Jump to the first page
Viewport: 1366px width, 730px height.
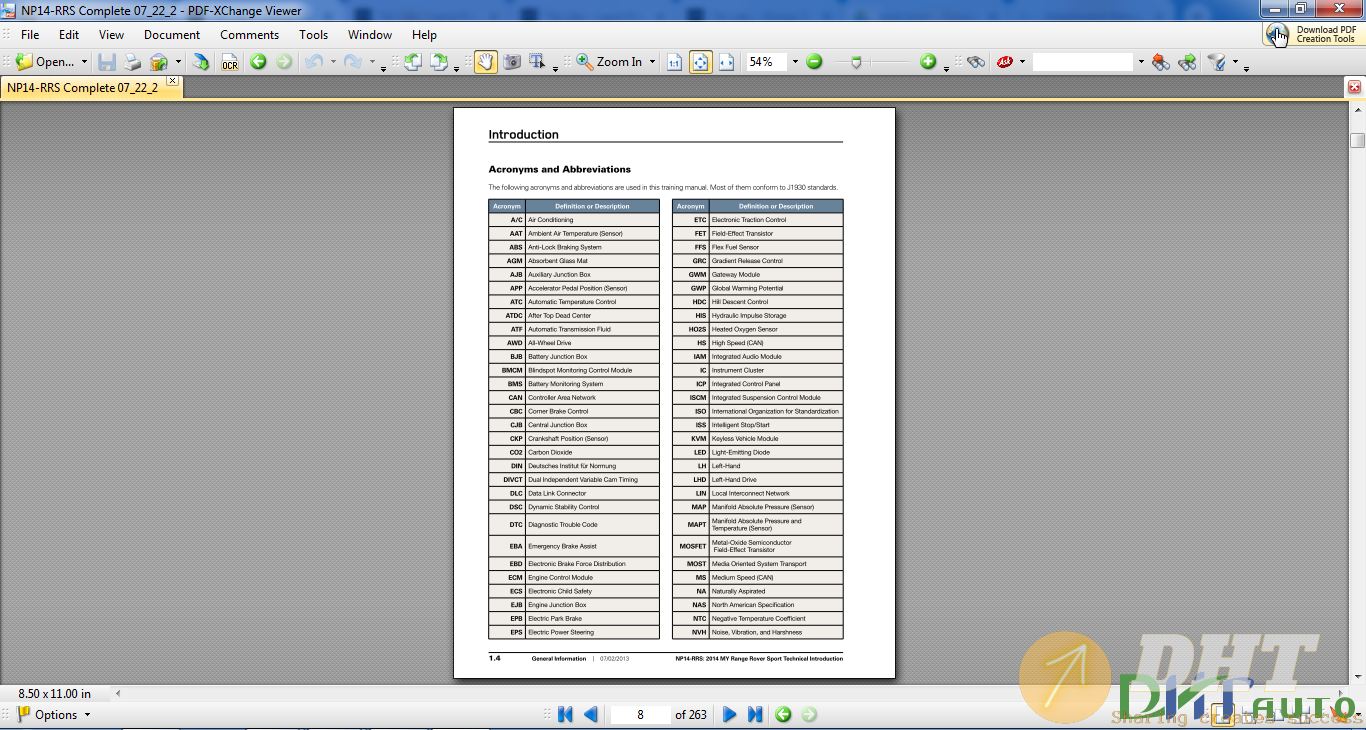pos(565,714)
